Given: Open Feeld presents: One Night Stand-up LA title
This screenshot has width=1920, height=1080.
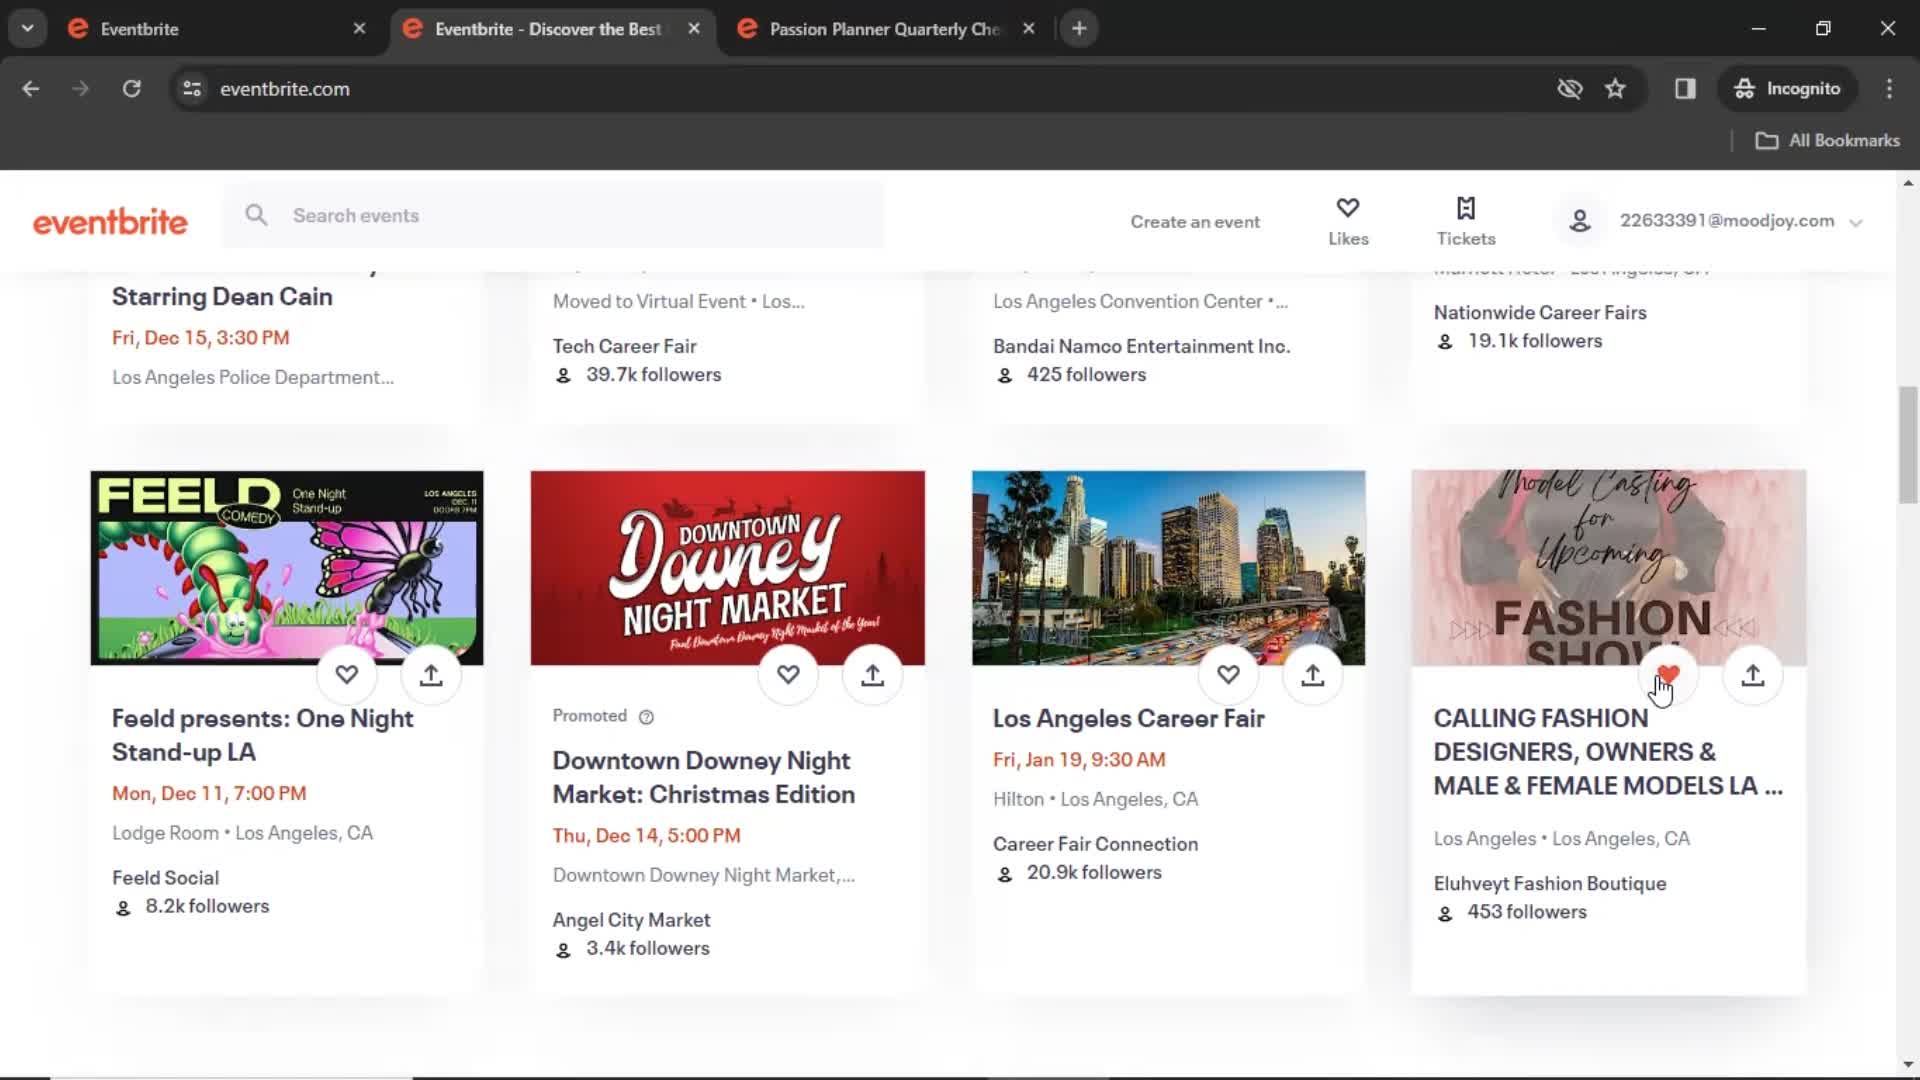Looking at the screenshot, I should (262, 735).
